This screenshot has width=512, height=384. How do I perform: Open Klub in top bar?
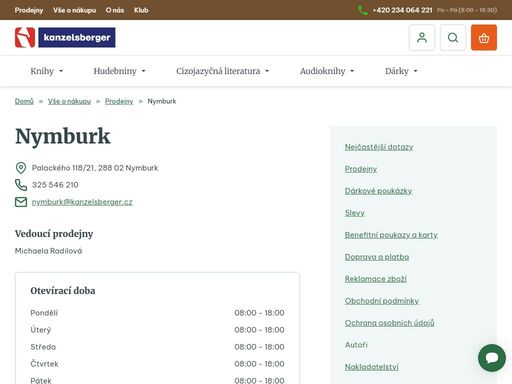(x=141, y=10)
